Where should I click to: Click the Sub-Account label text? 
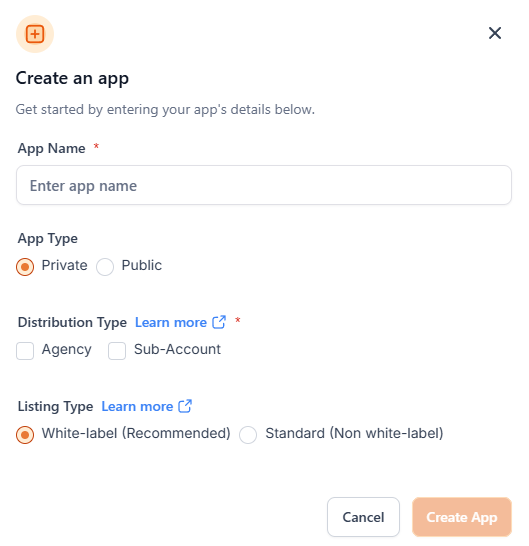(x=177, y=349)
